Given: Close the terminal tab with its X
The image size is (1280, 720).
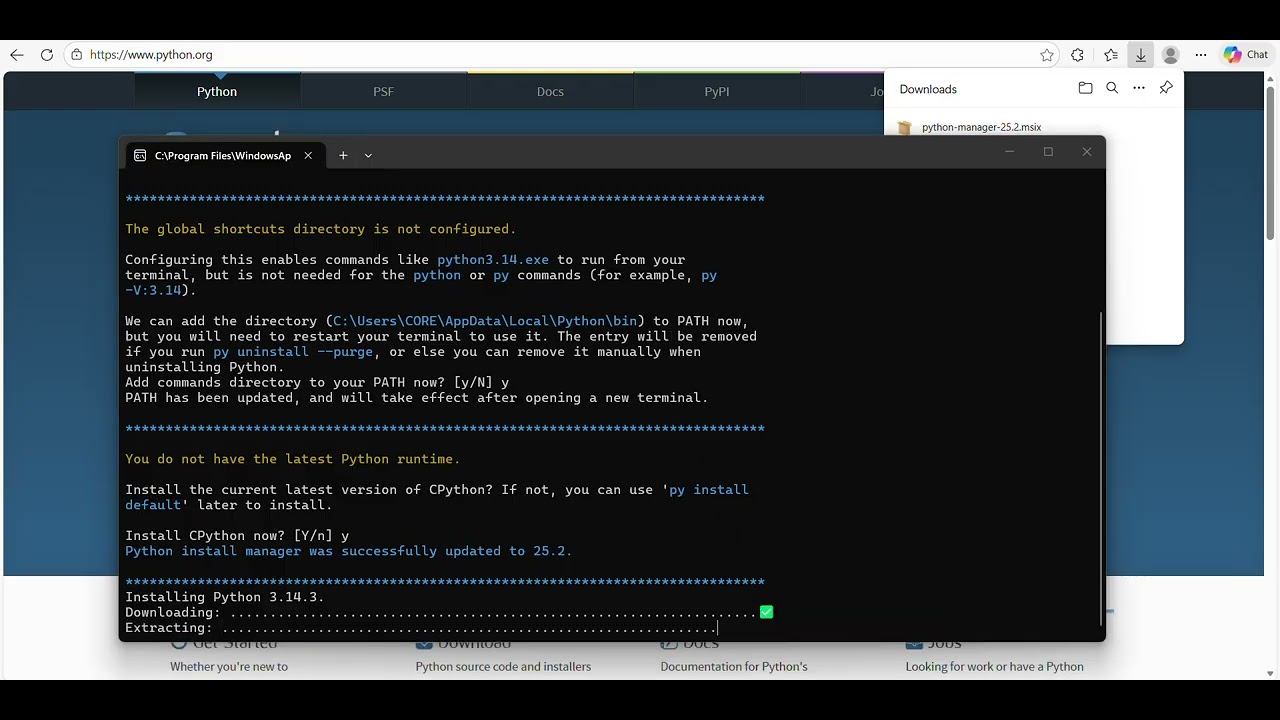Looking at the screenshot, I should point(308,156).
